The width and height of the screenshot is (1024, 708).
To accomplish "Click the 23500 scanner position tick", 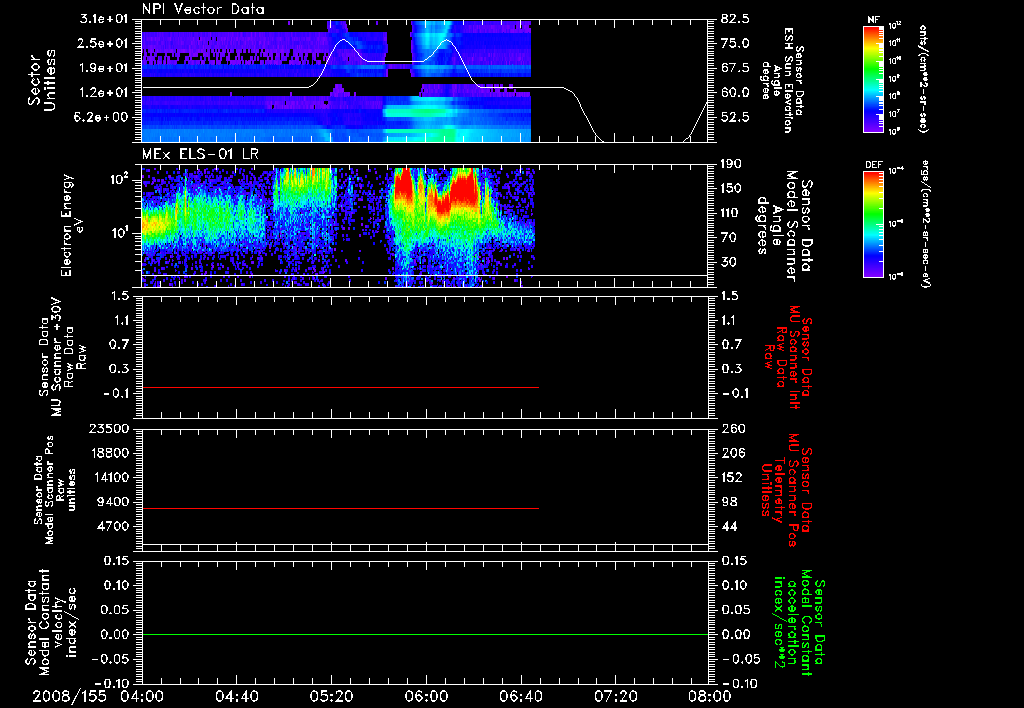I will click(110, 429).
